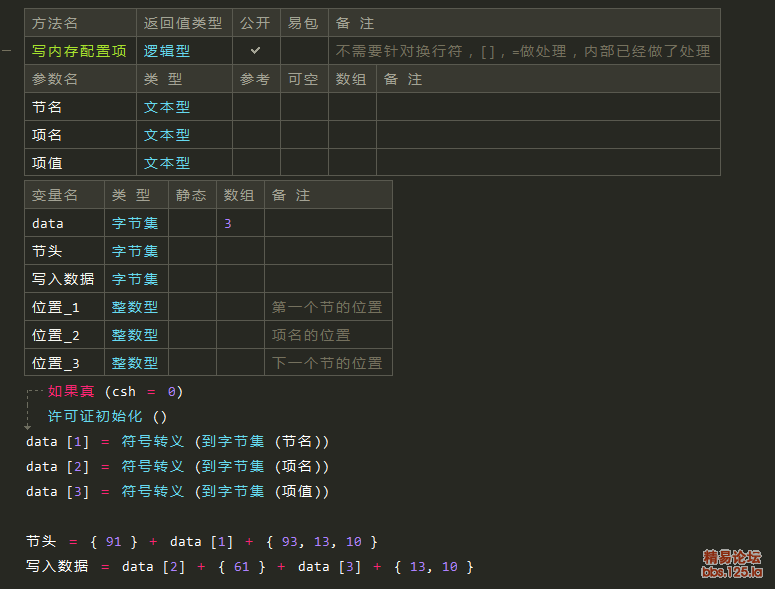Select the variable name 节头
Screen dimensions: 775x589
pos(47,251)
